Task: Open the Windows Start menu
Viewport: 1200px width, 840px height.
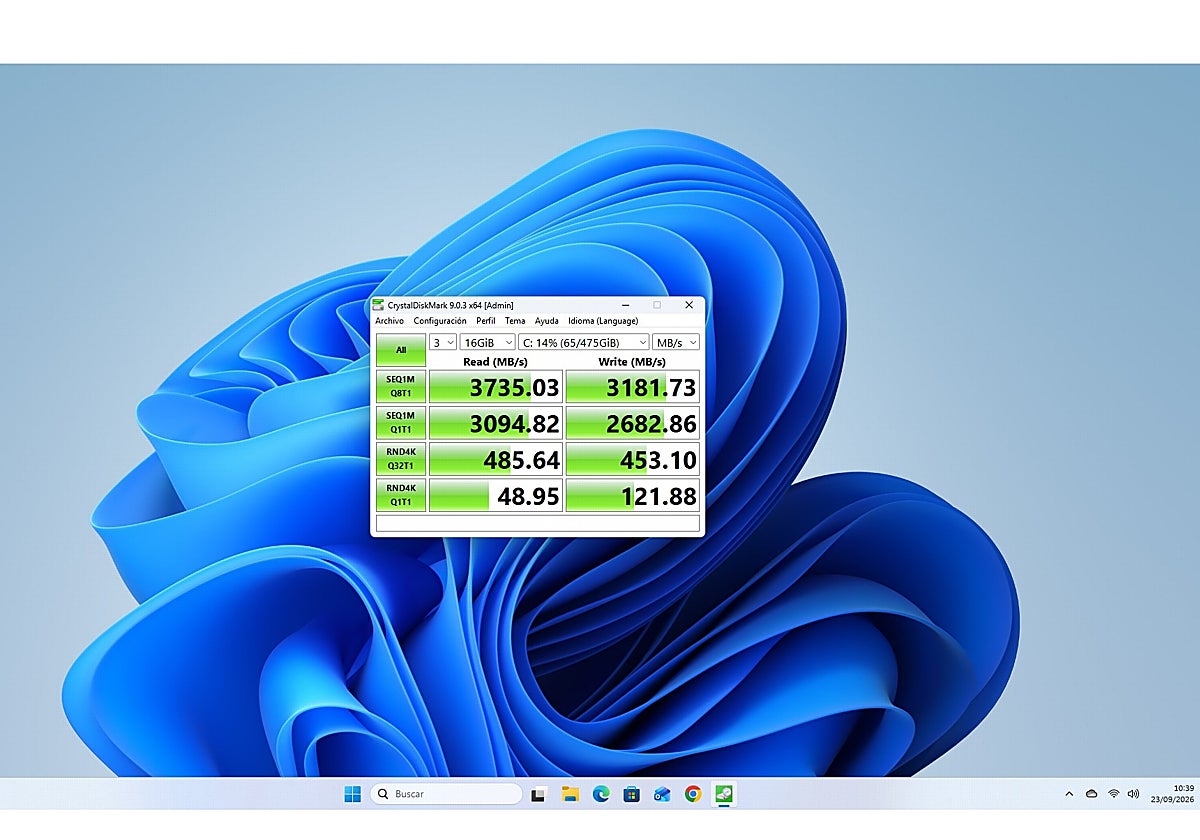Action: (352, 794)
